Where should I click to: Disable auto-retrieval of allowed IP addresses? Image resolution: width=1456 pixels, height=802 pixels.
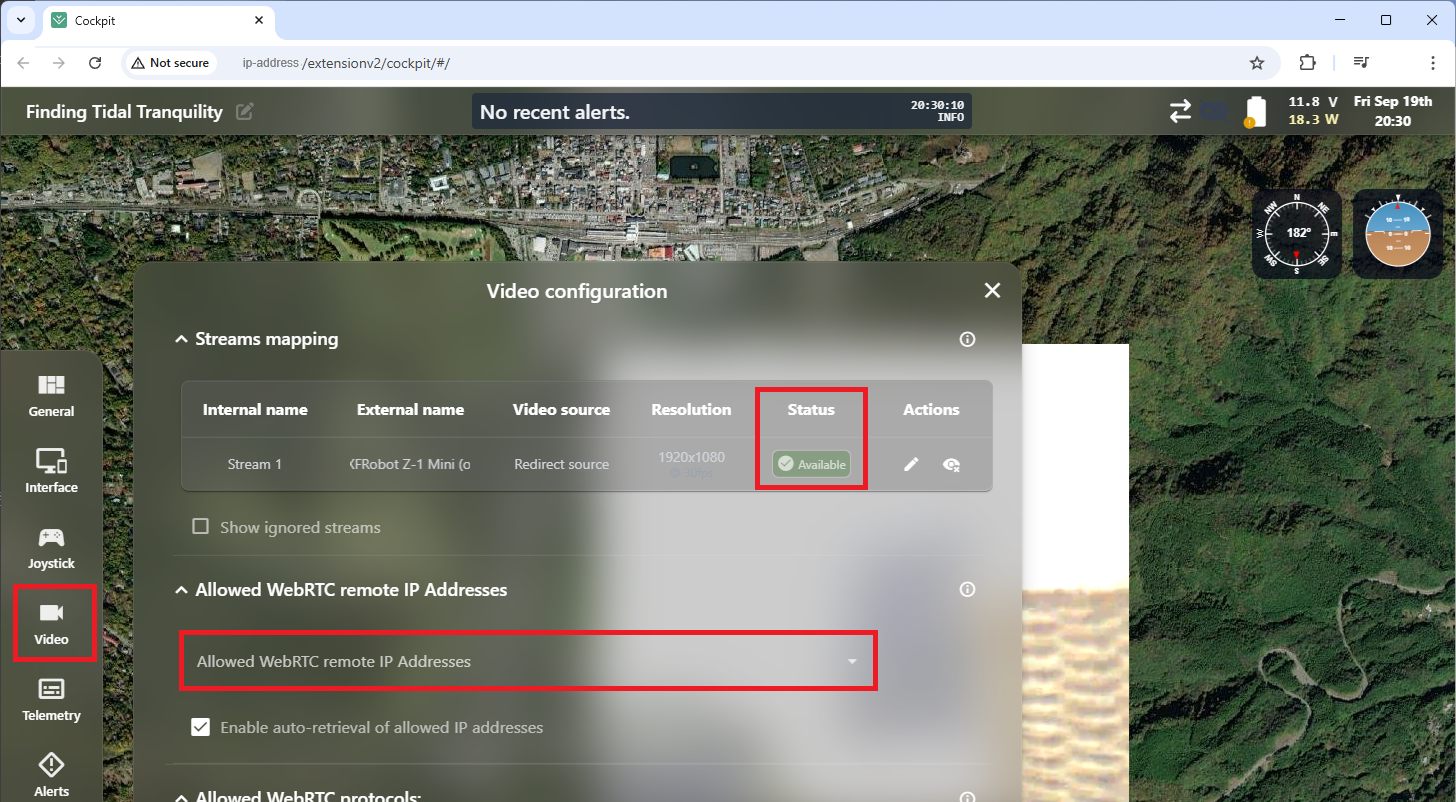[201, 727]
